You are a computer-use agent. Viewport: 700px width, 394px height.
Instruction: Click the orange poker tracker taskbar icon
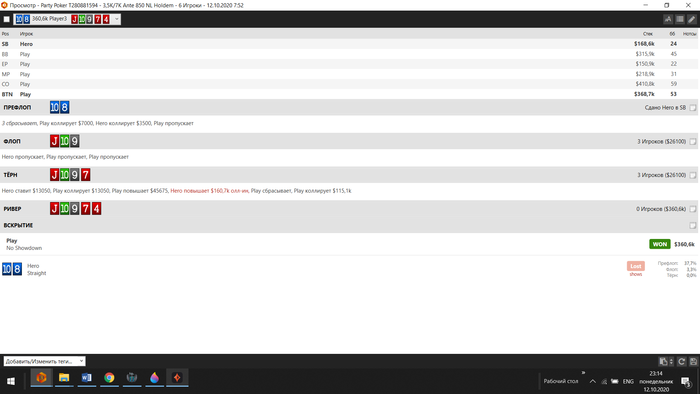42,378
